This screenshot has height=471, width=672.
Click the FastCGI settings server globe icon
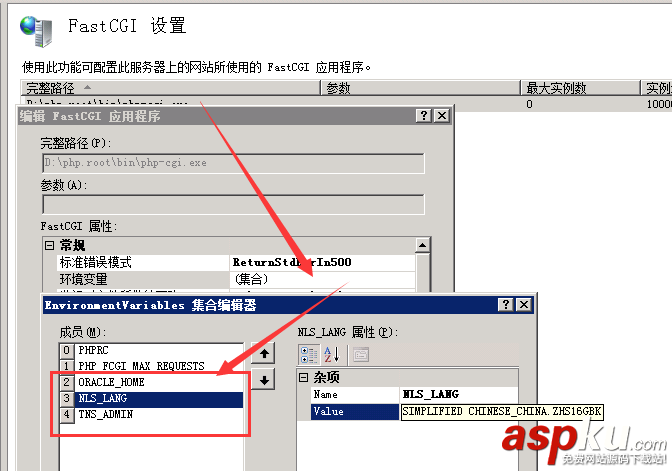(x=36, y=31)
